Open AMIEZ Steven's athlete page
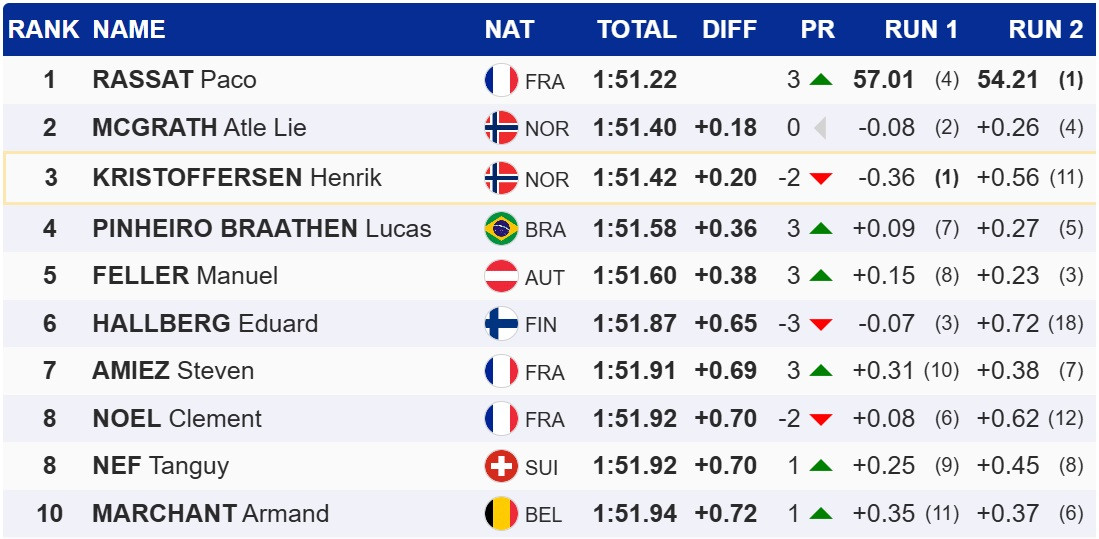This screenshot has width=1099, height=539. pyautogui.click(x=173, y=371)
